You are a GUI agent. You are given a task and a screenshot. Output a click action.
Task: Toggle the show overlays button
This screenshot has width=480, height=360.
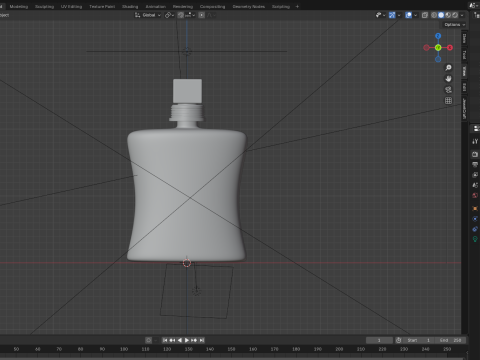point(408,15)
